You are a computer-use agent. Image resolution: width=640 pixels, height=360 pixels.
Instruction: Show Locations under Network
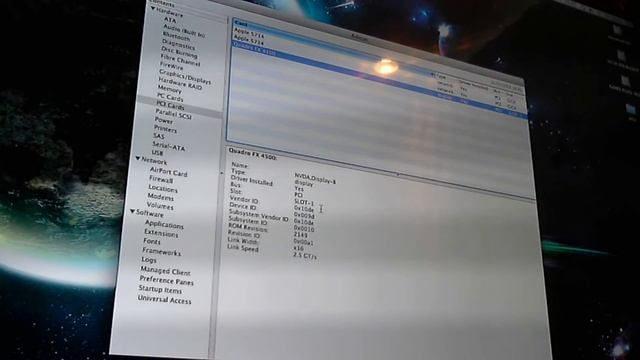163,188
